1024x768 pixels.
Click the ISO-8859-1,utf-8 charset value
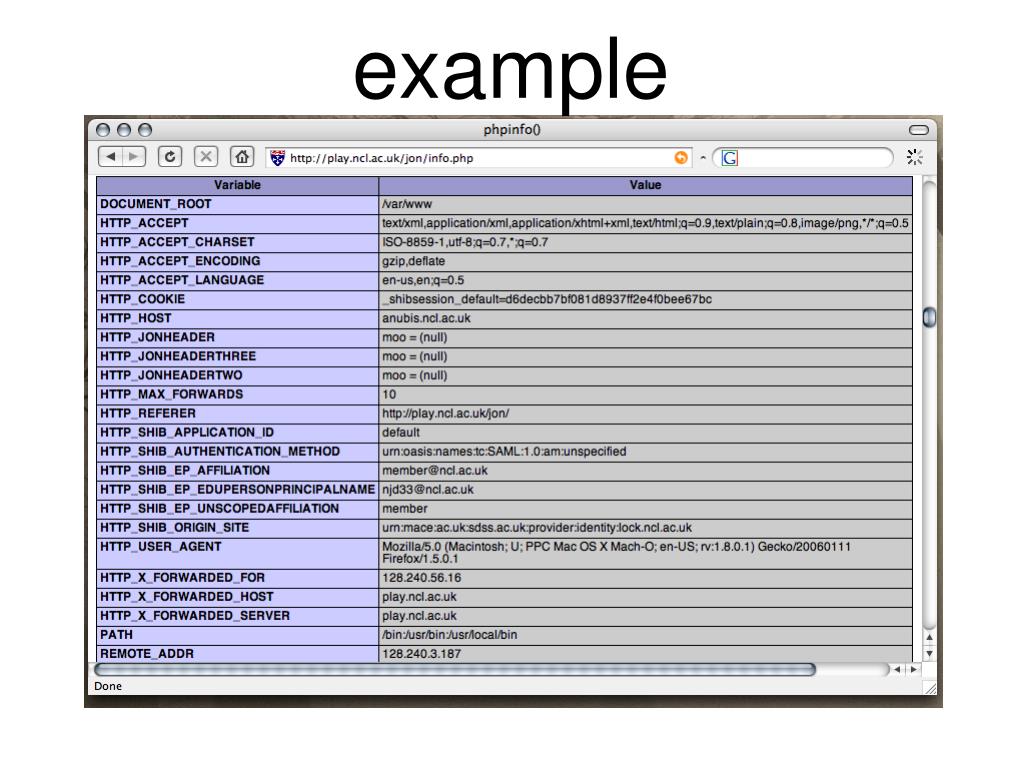[645, 242]
